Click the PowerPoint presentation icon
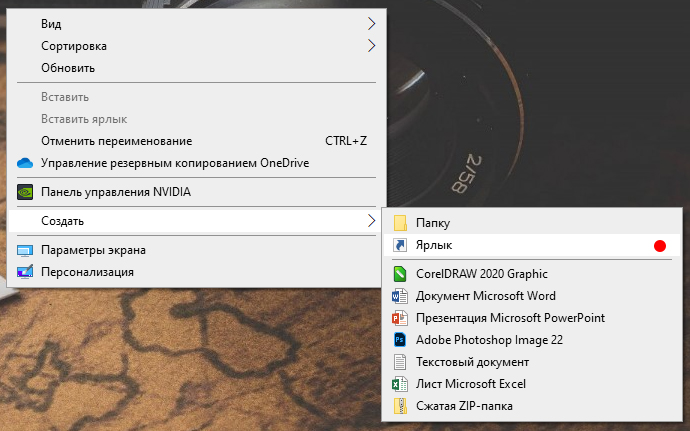 400,318
